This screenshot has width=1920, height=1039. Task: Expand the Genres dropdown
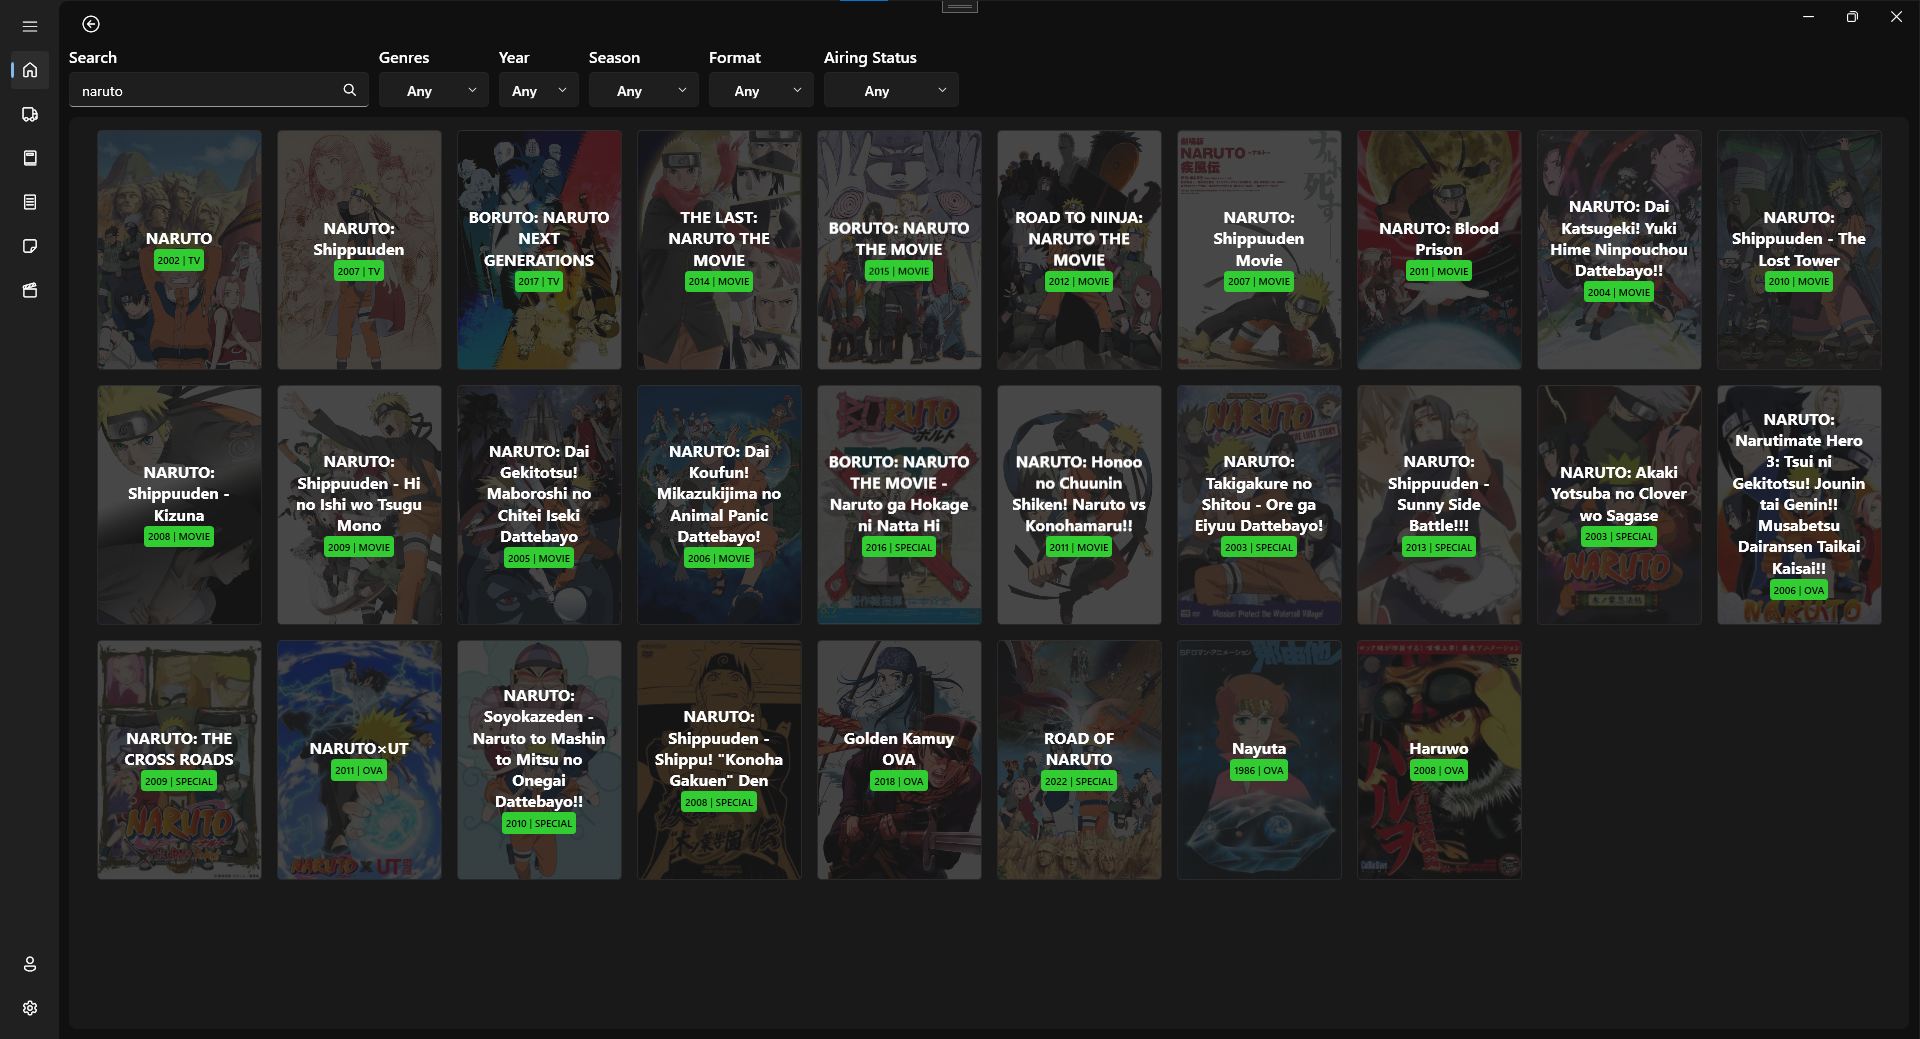(x=434, y=90)
